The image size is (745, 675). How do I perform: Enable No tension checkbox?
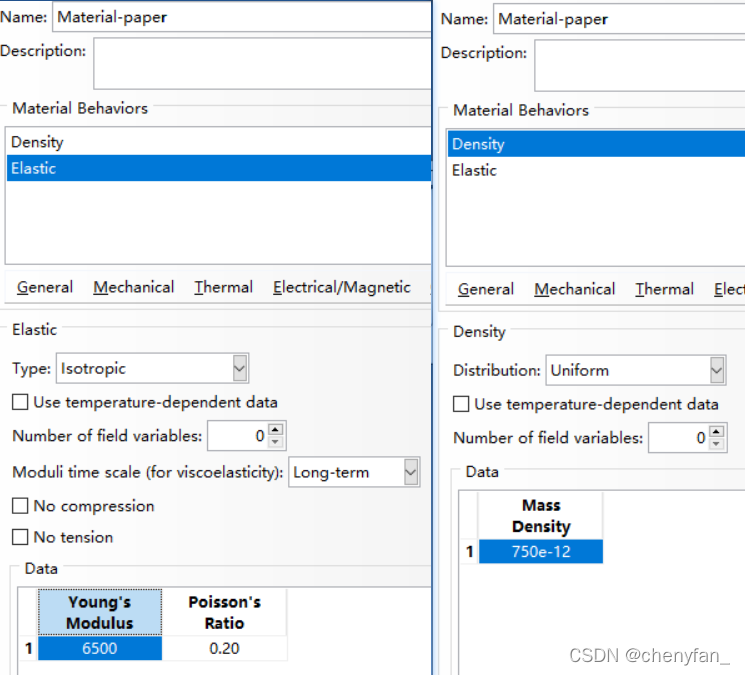pos(20,538)
